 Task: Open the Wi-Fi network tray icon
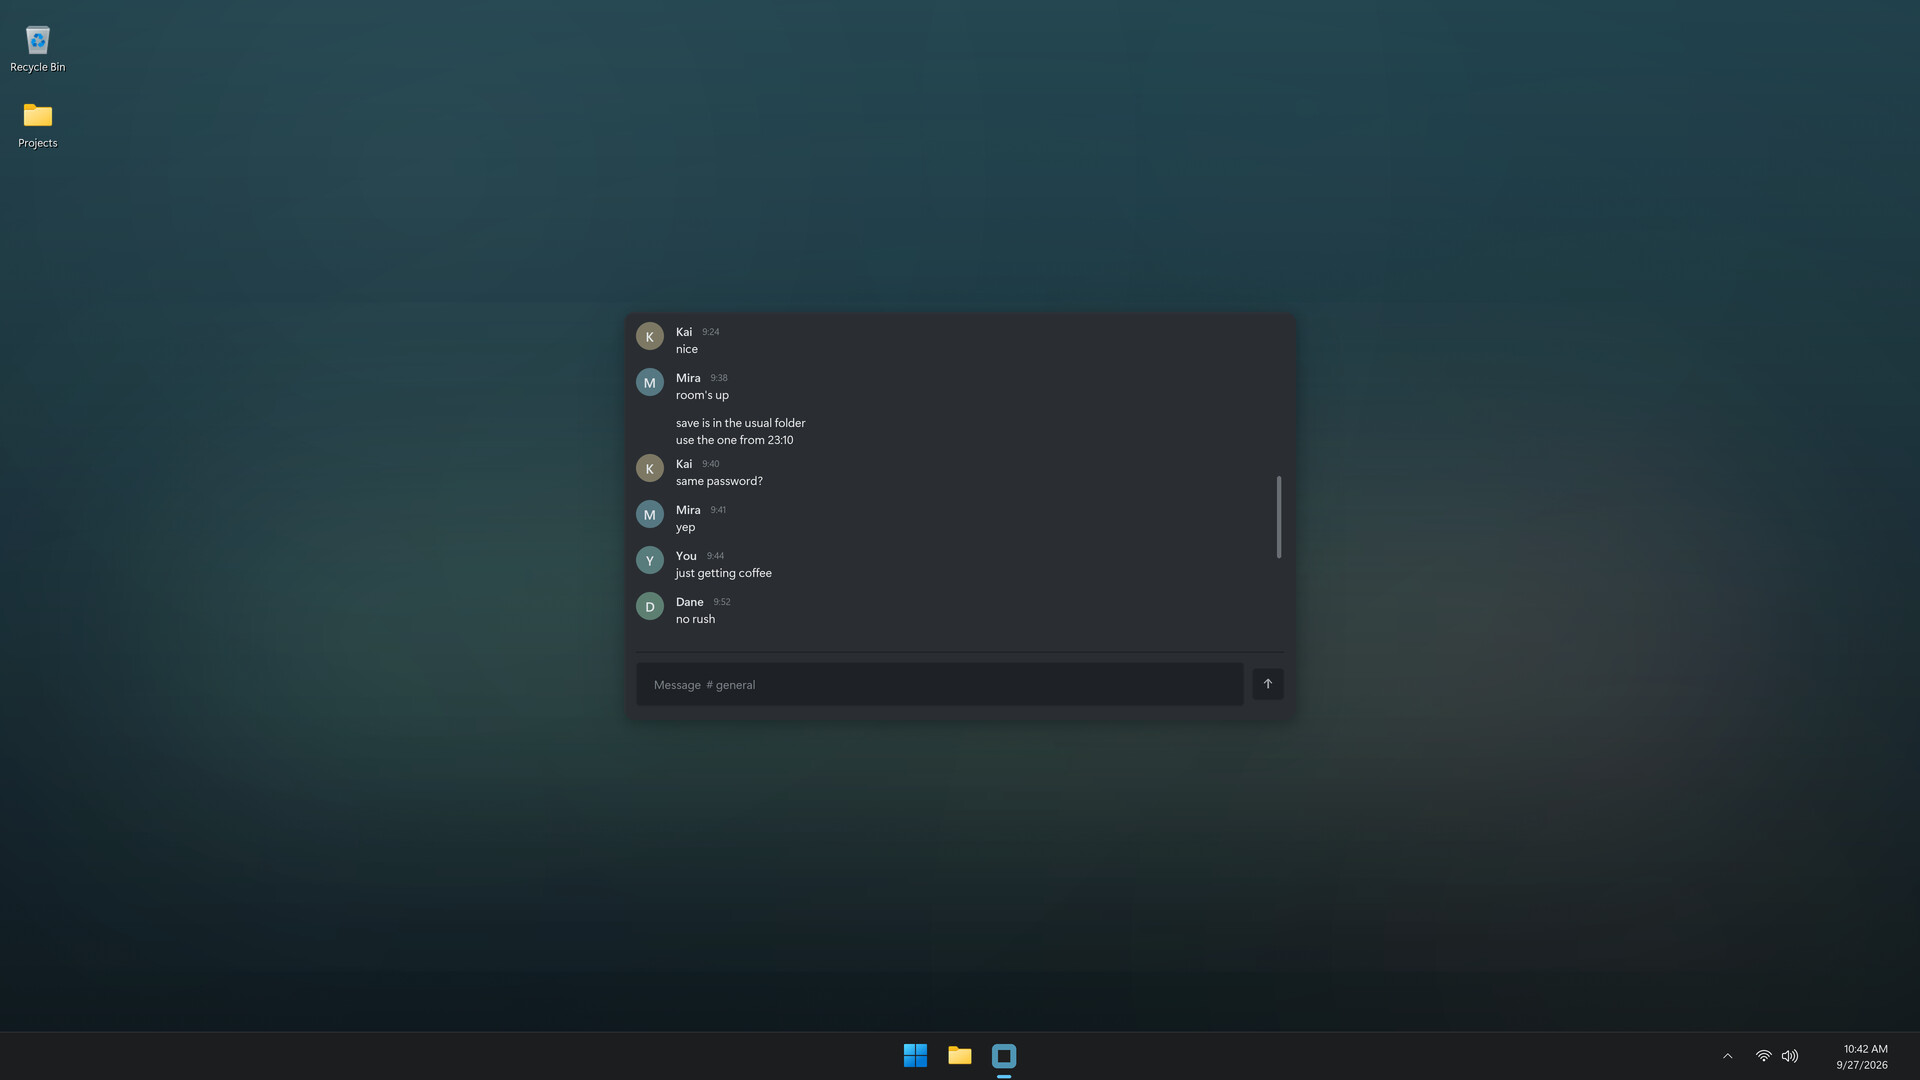(x=1763, y=1056)
